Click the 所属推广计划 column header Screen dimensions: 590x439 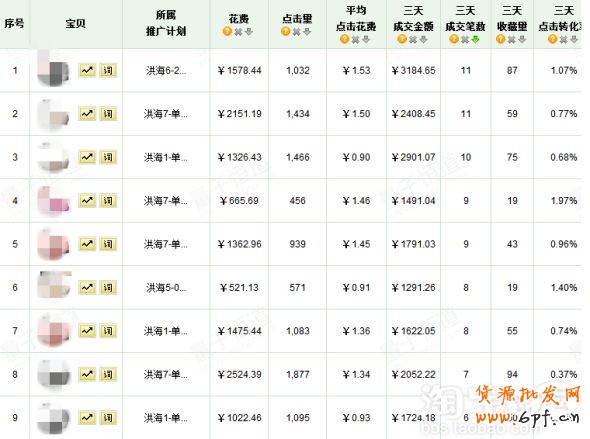pyautogui.click(x=166, y=23)
